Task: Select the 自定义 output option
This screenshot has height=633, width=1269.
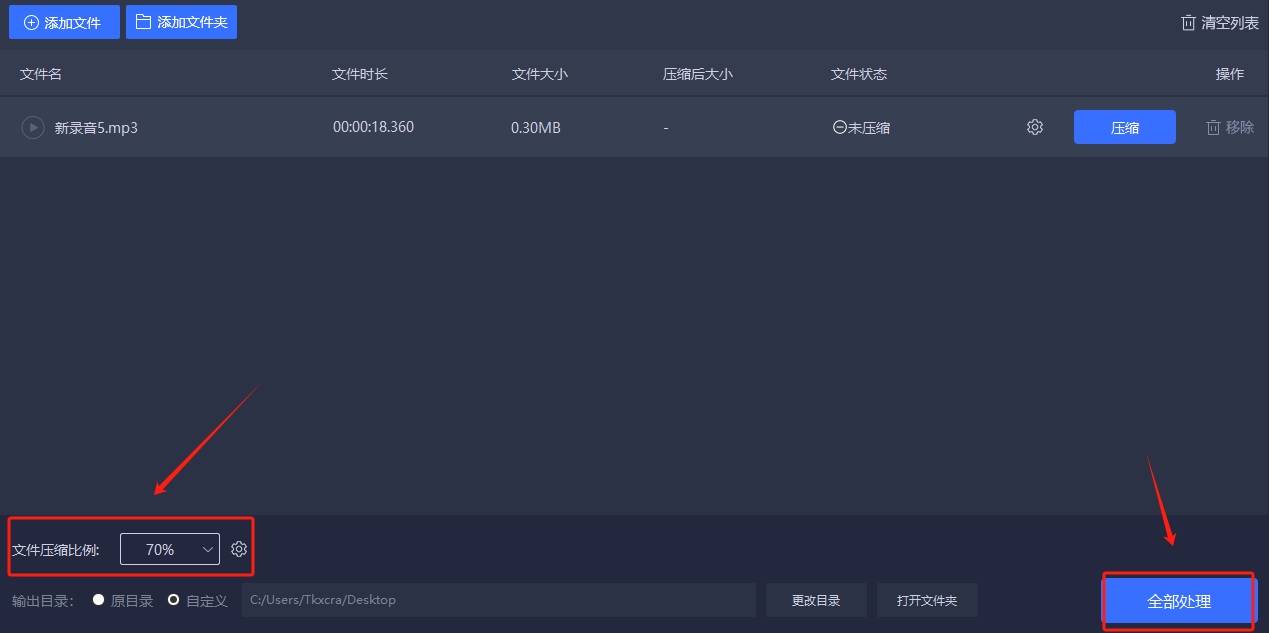Action: 198,600
